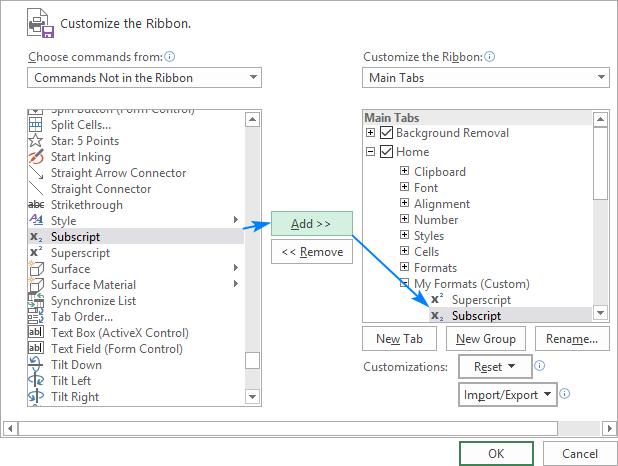Click the OK button
The height and width of the screenshot is (466, 618).
coord(496,453)
